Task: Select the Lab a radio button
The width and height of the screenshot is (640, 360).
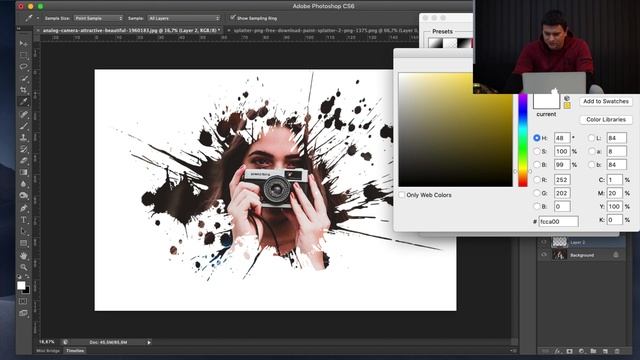Action: coord(591,151)
